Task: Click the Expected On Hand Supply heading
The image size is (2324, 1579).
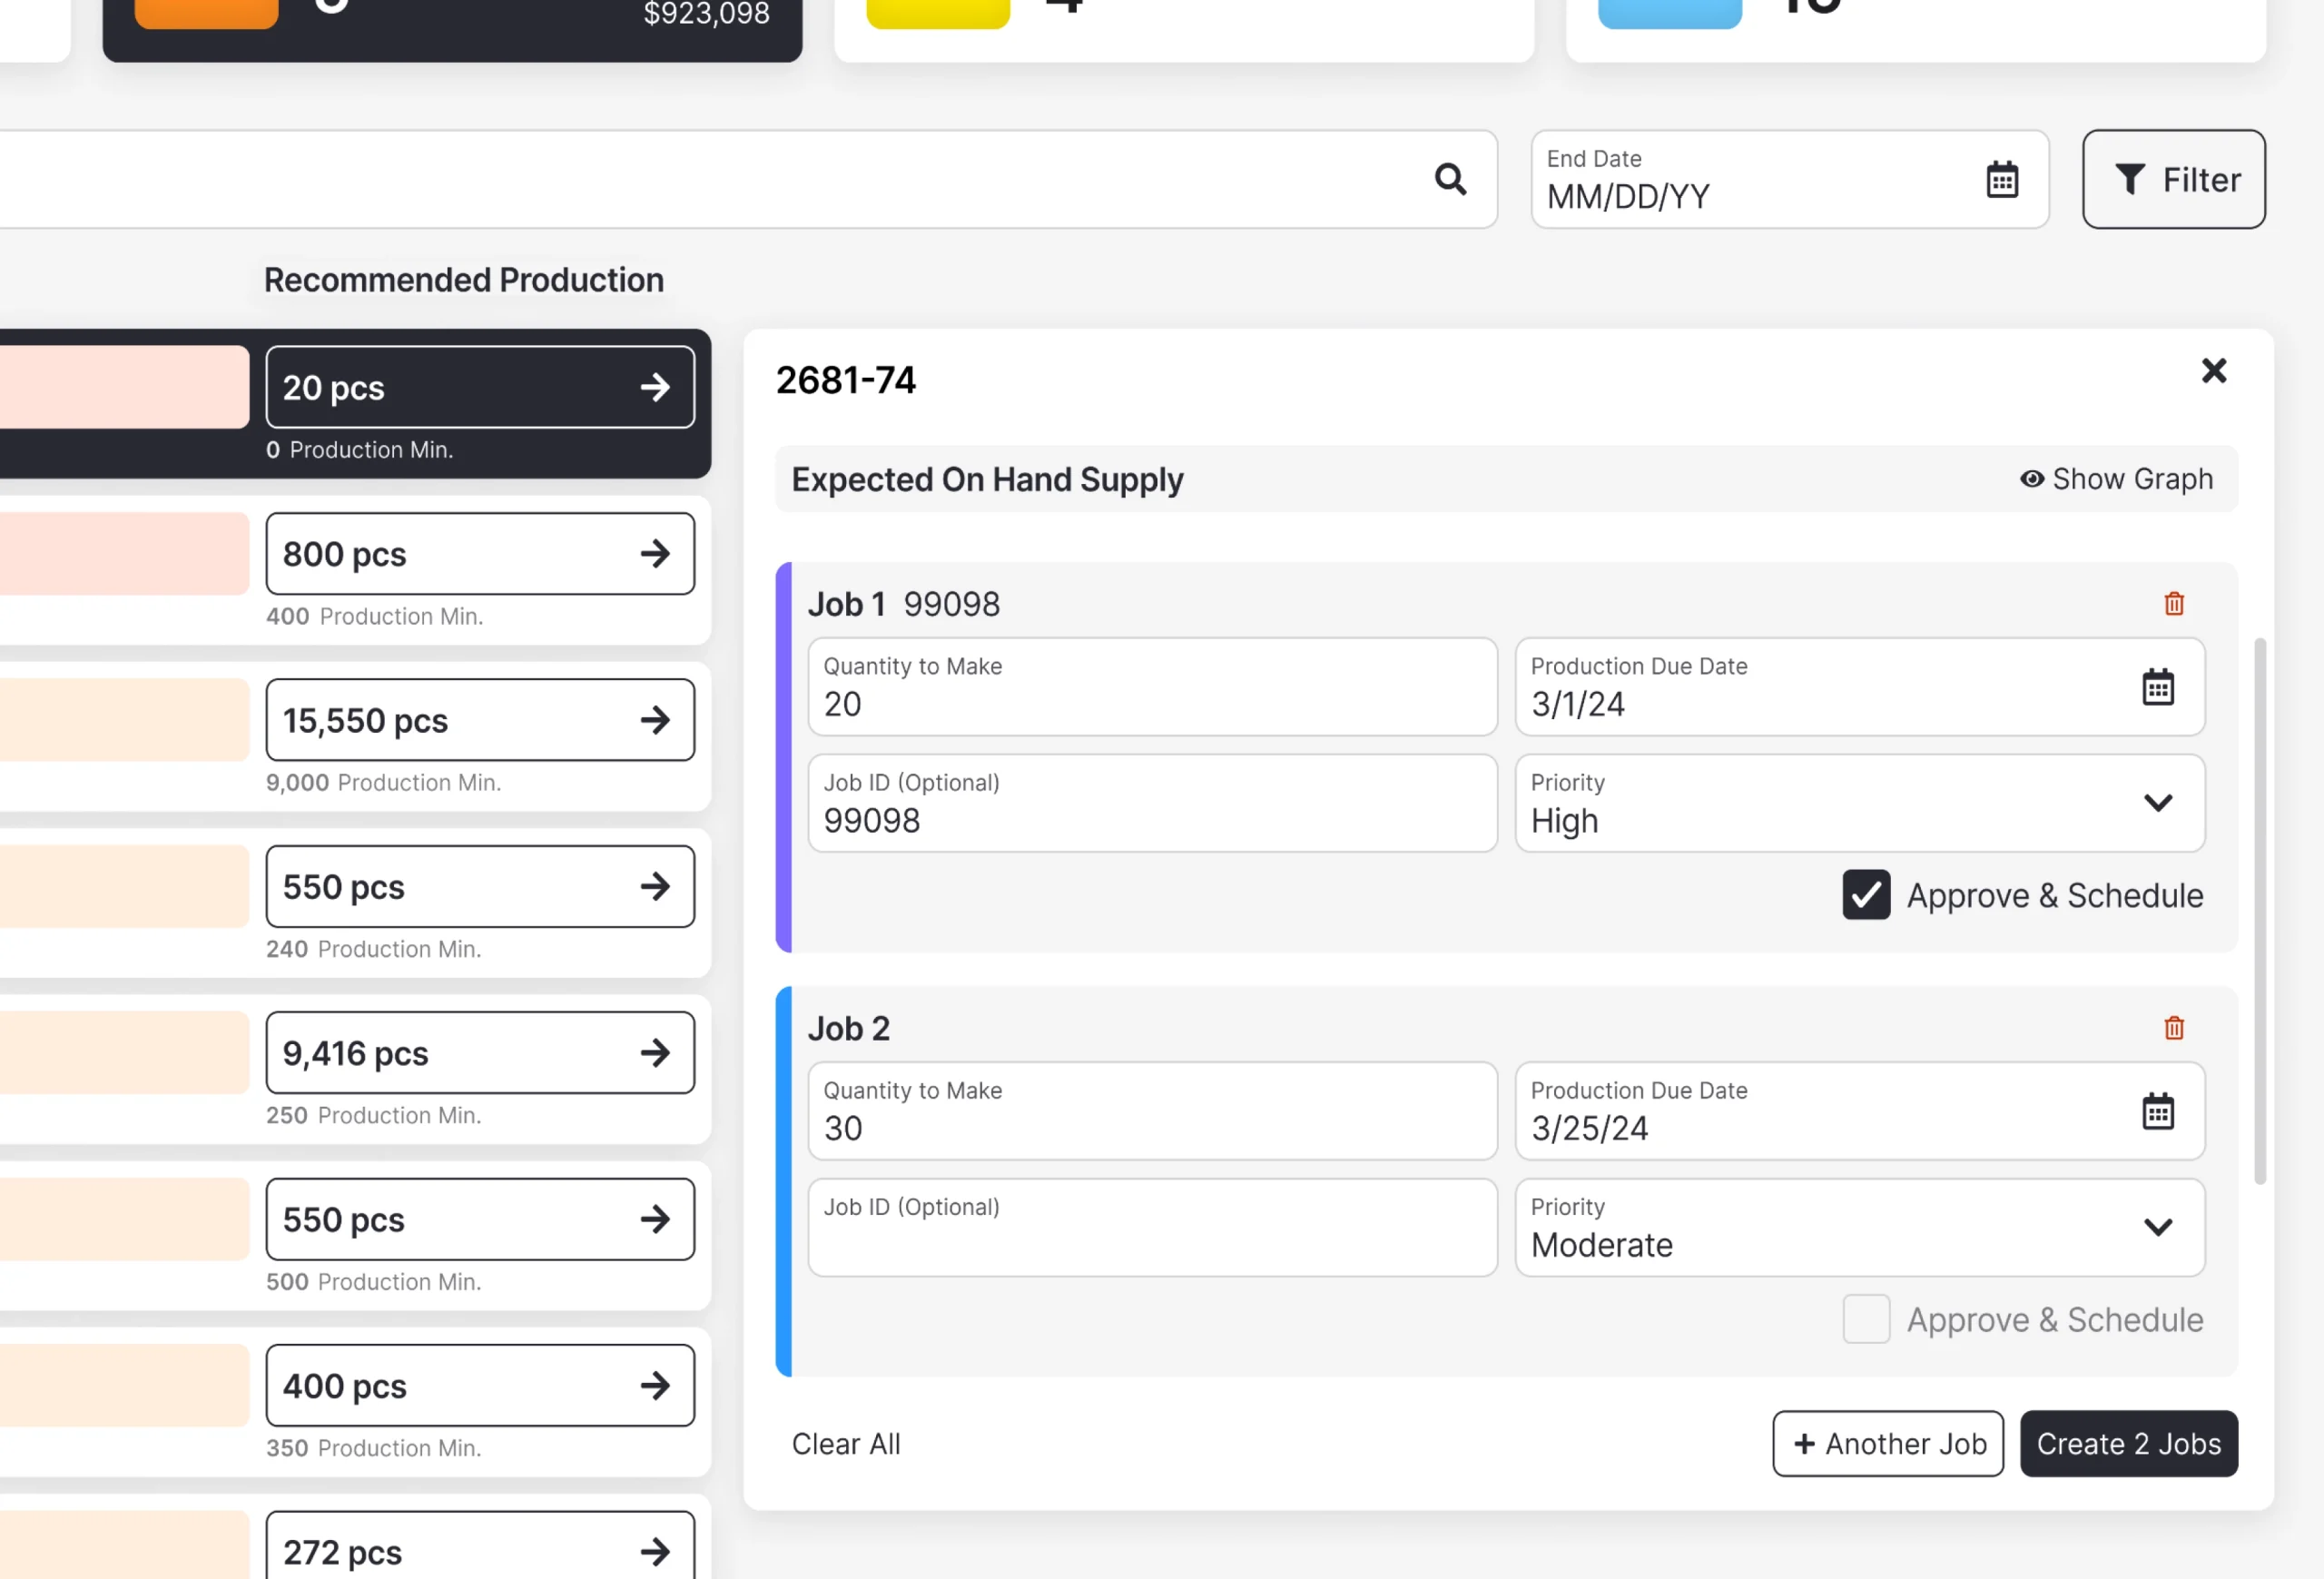Action: (x=987, y=479)
